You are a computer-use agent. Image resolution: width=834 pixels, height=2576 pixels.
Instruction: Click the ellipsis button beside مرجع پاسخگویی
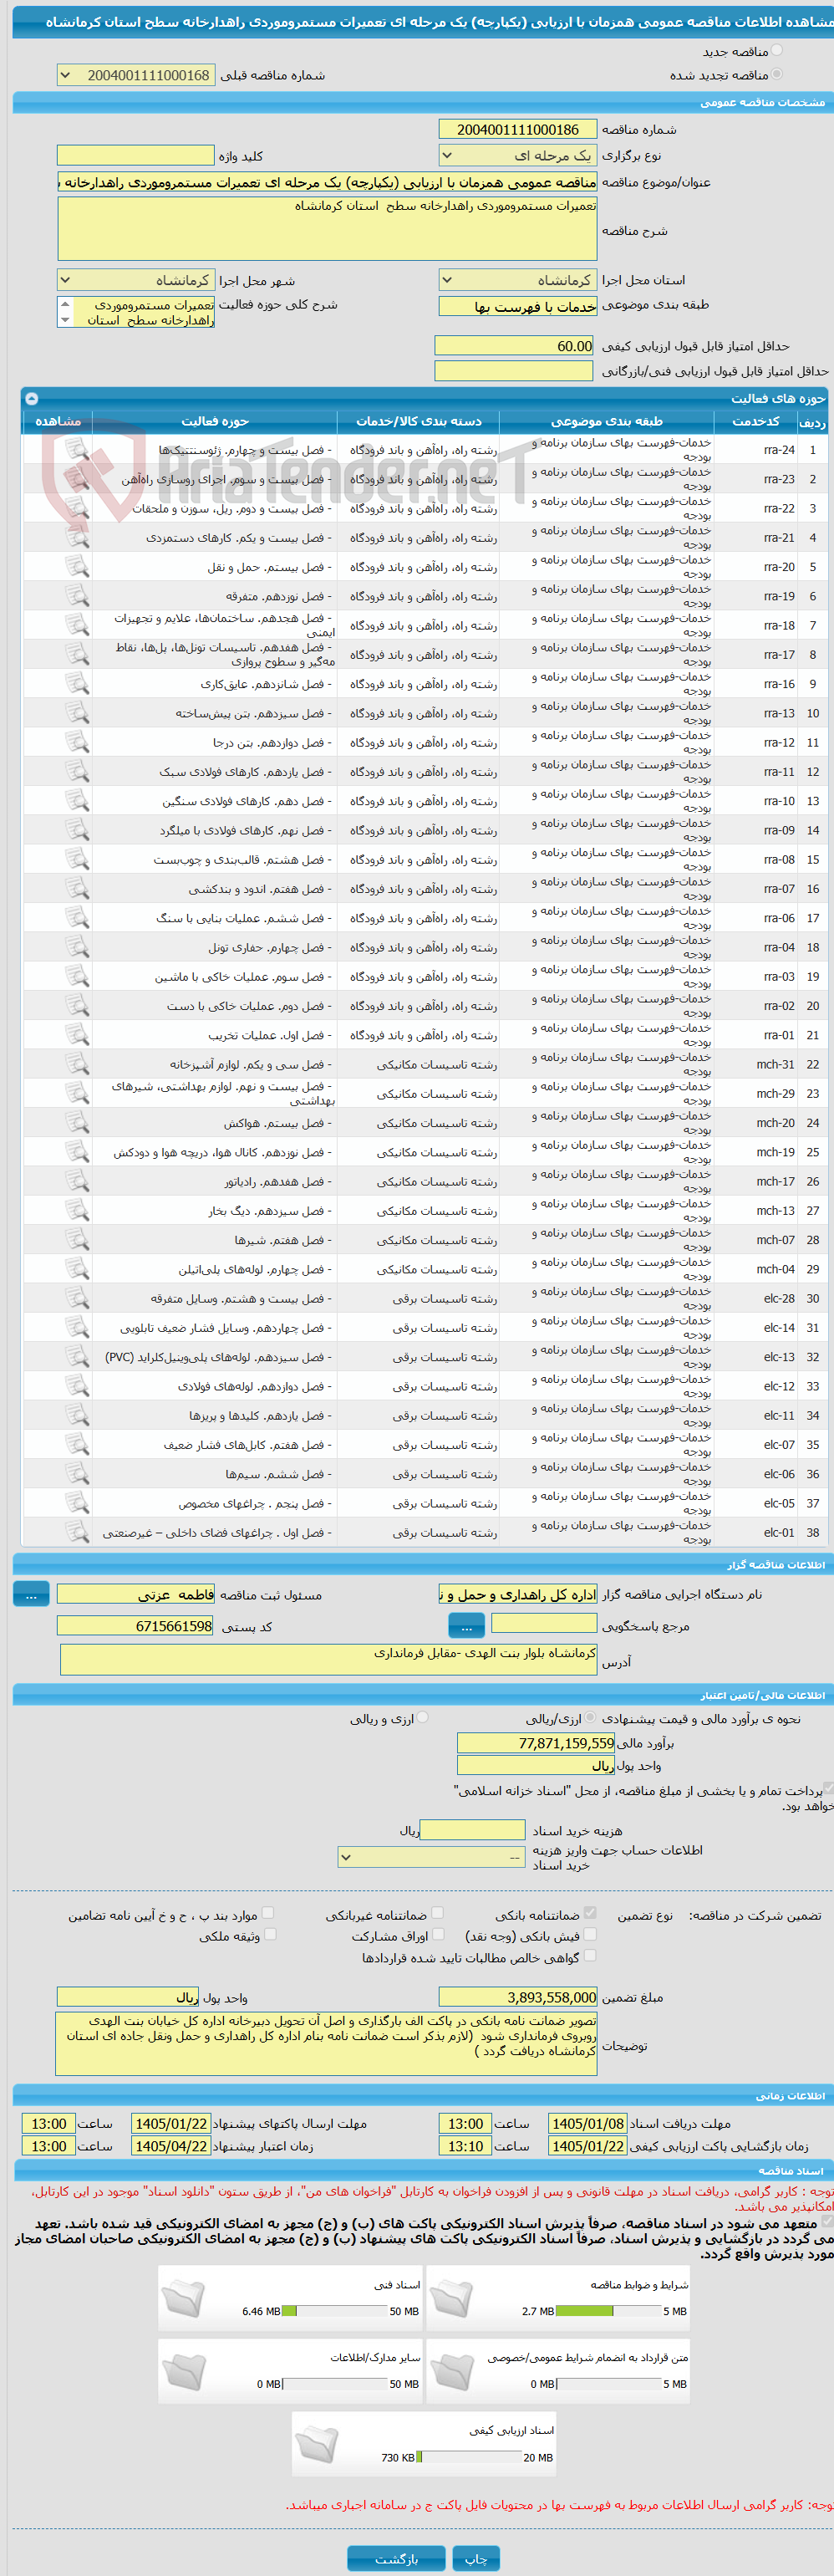pyautogui.click(x=466, y=1626)
